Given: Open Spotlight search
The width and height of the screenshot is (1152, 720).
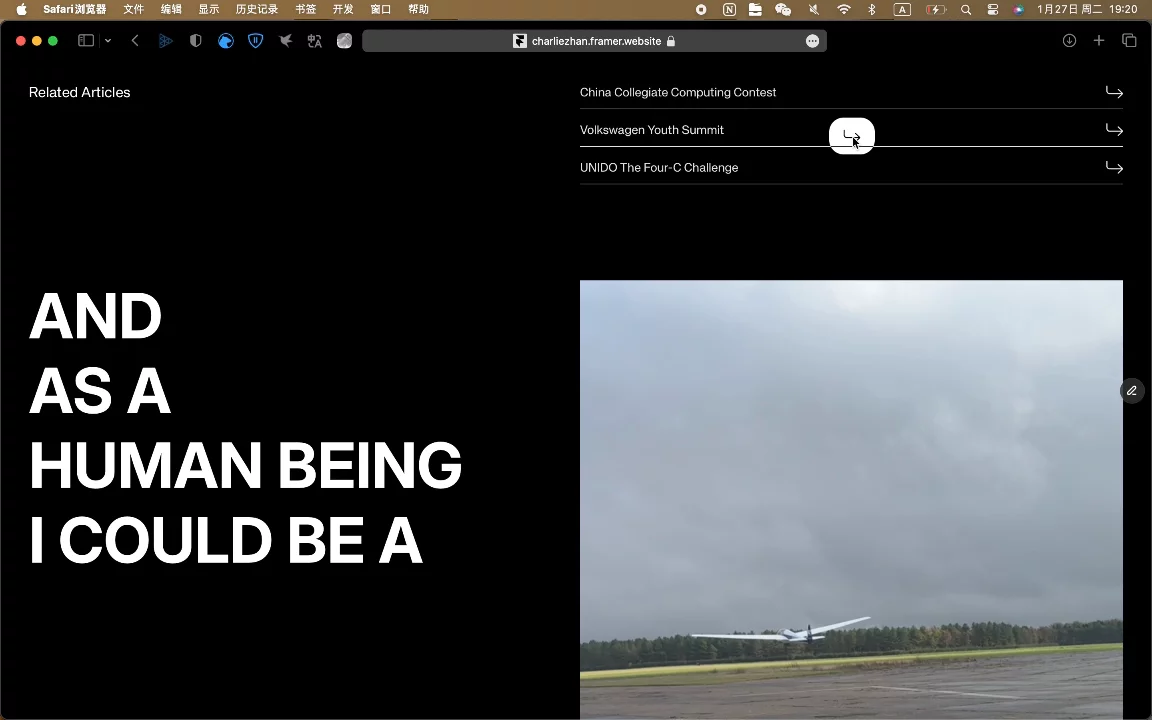Looking at the screenshot, I should 966,10.
